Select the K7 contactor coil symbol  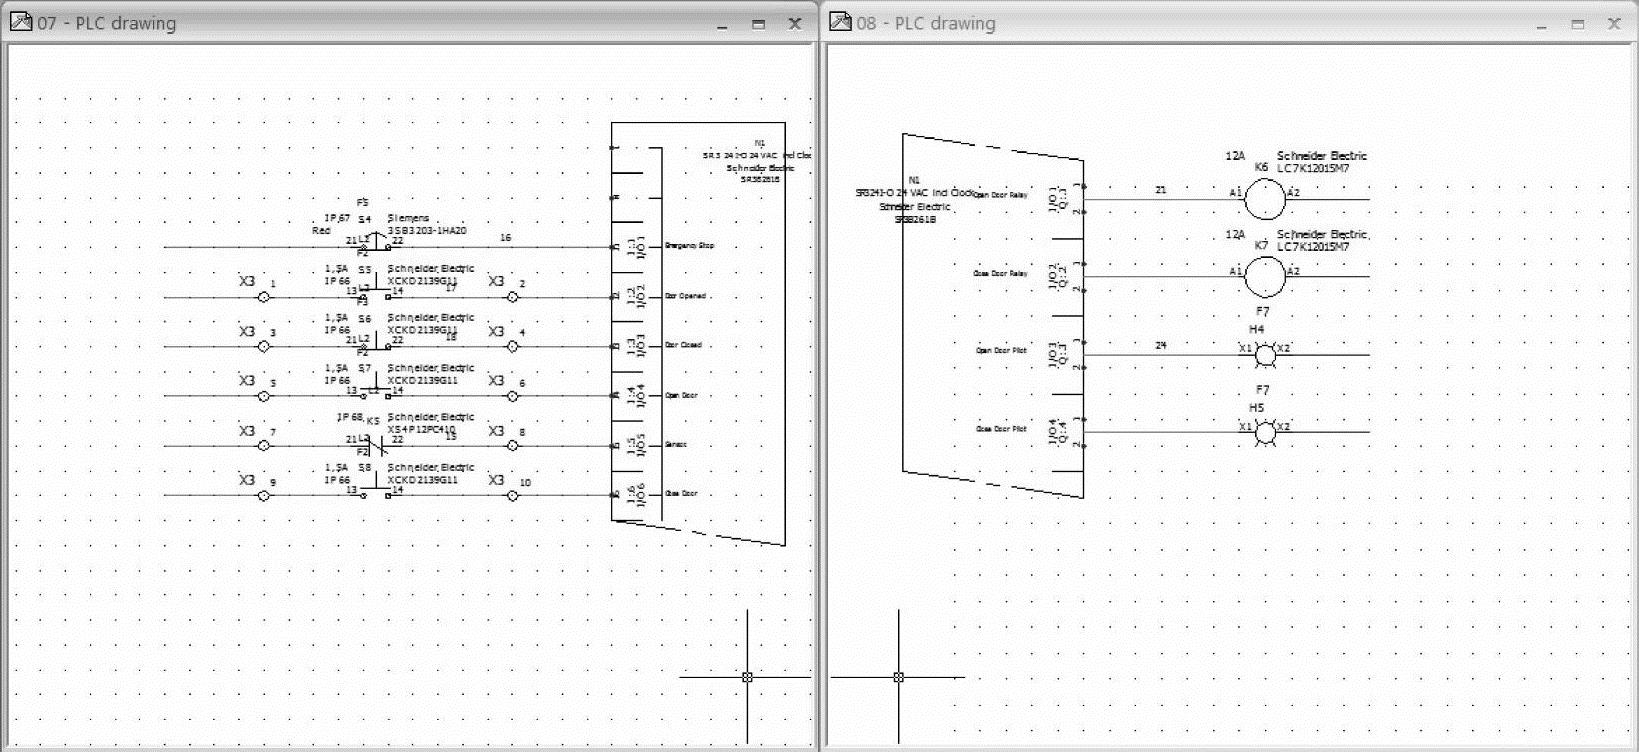pos(1264,276)
